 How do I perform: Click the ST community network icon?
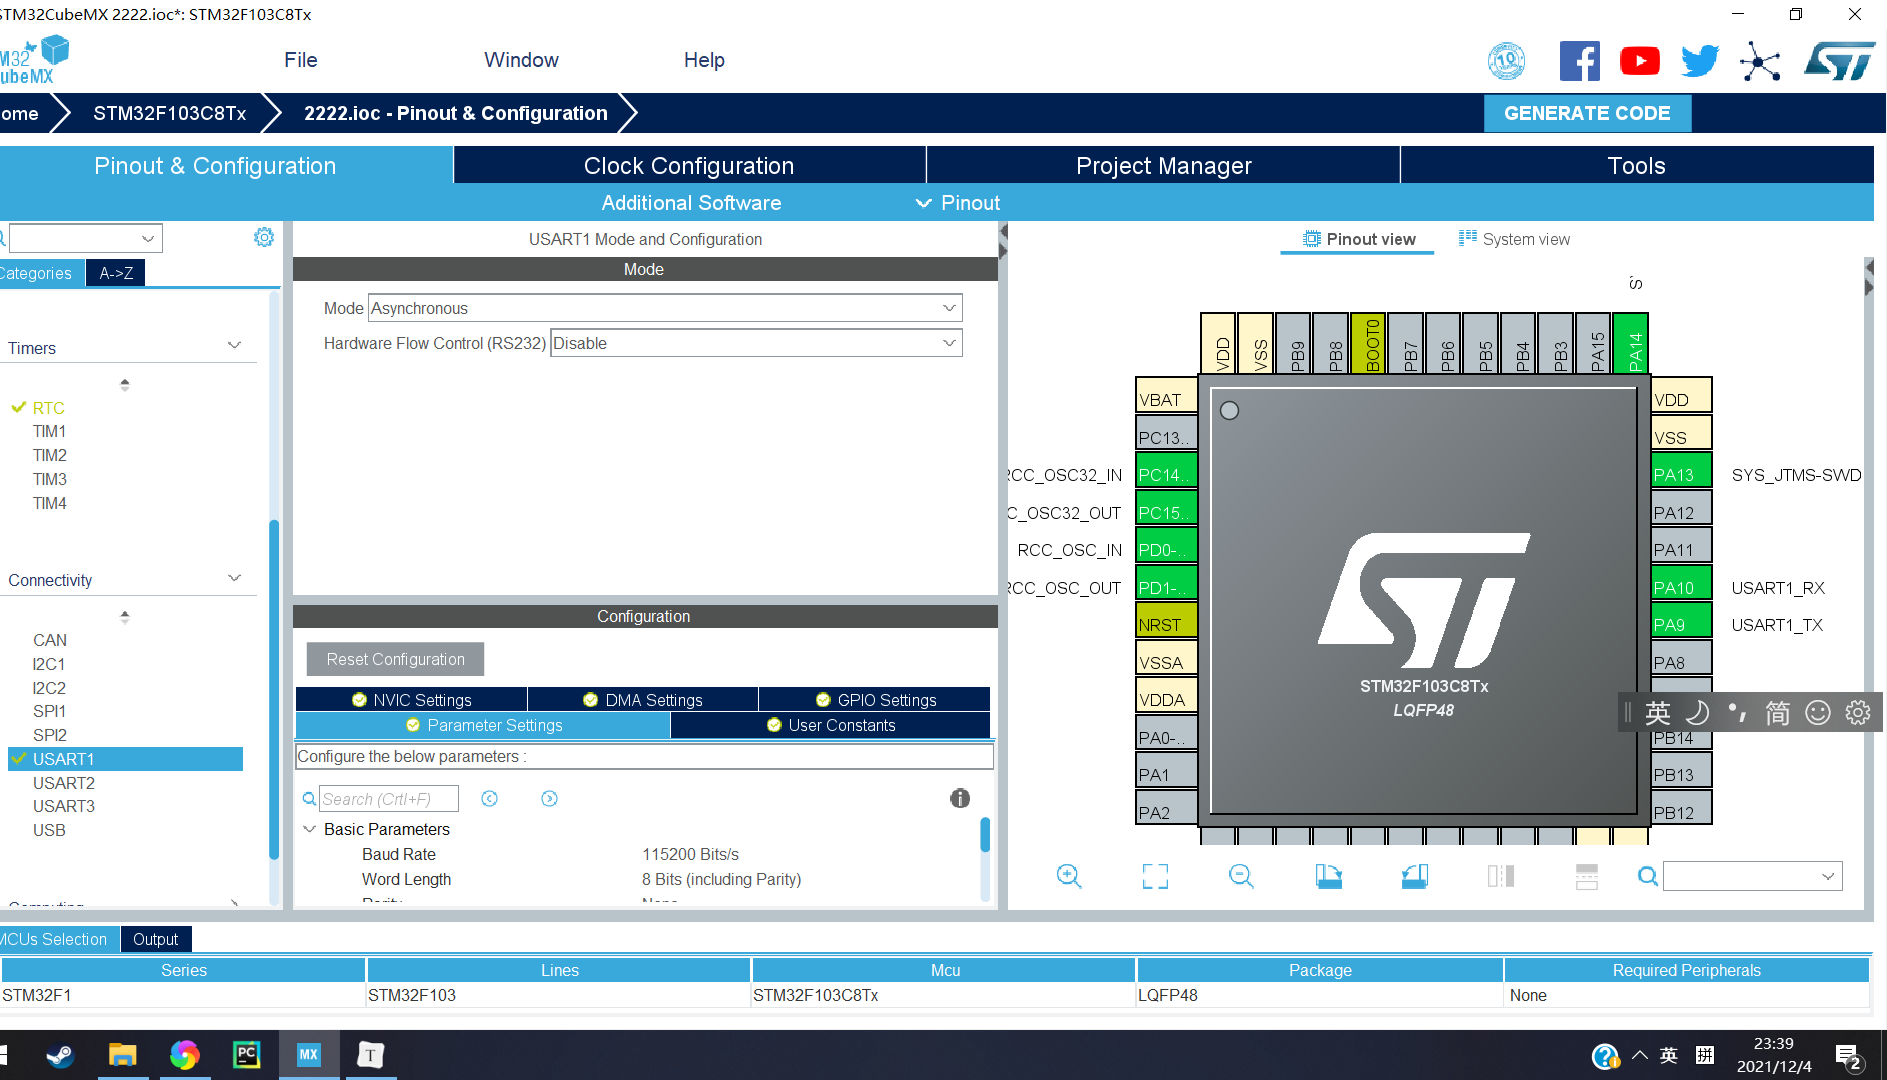coord(1760,61)
